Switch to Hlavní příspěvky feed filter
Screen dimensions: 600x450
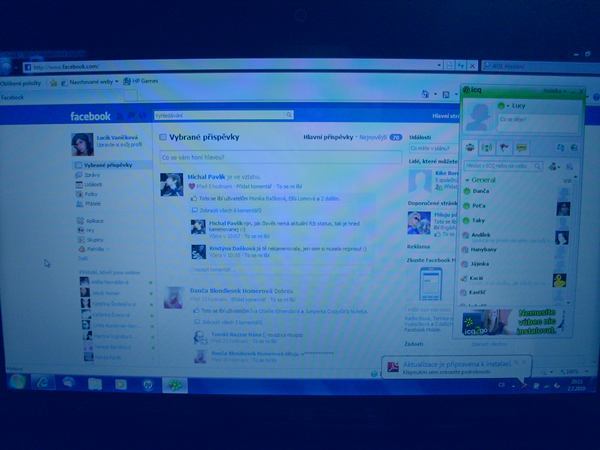(328, 137)
